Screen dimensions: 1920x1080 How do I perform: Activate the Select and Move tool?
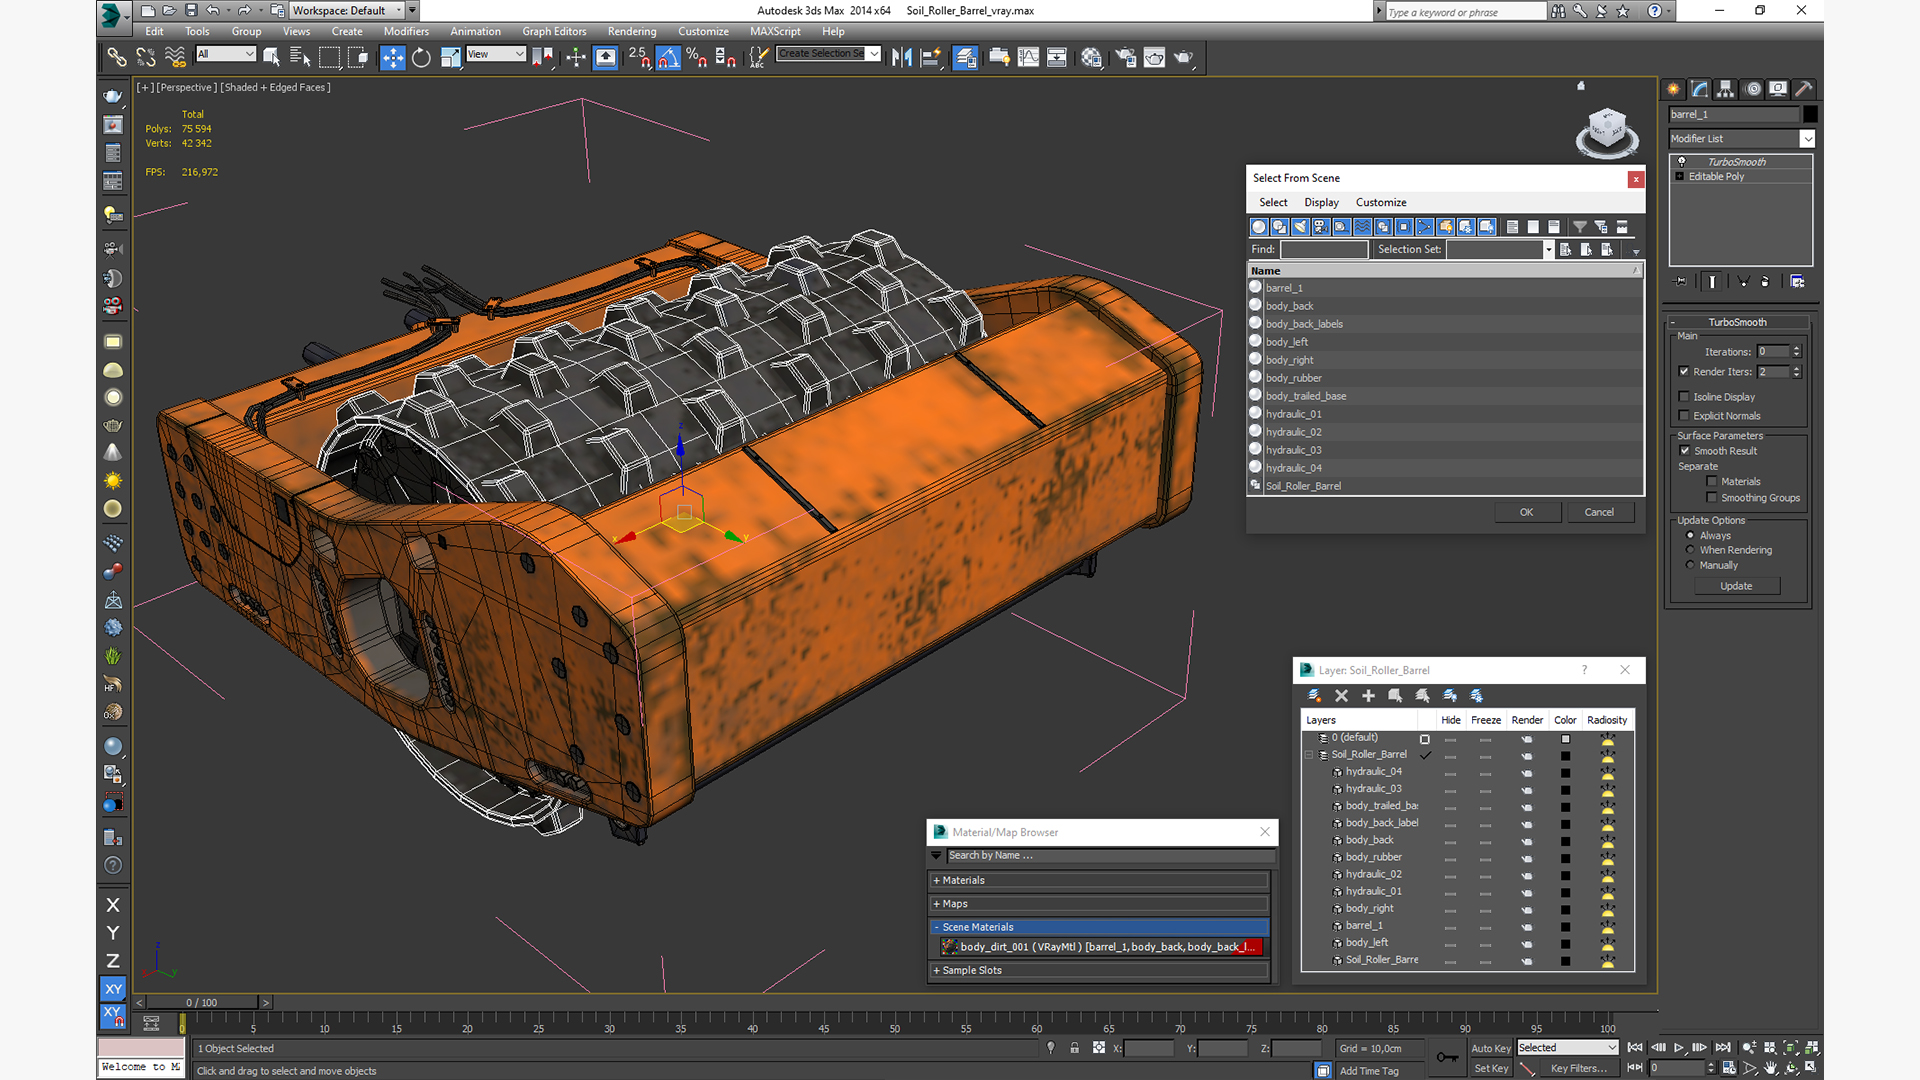393,57
